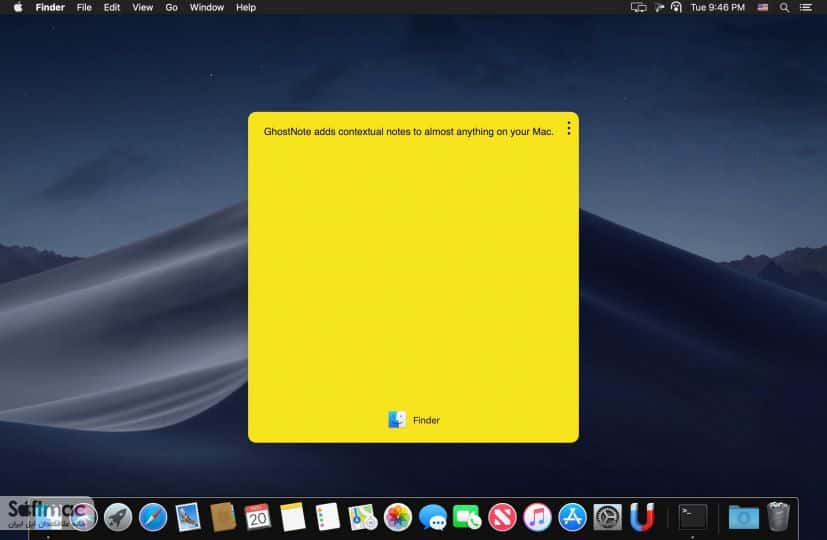Open Messages blue bubble in the Dock
The image size is (827, 540).
pos(432,517)
